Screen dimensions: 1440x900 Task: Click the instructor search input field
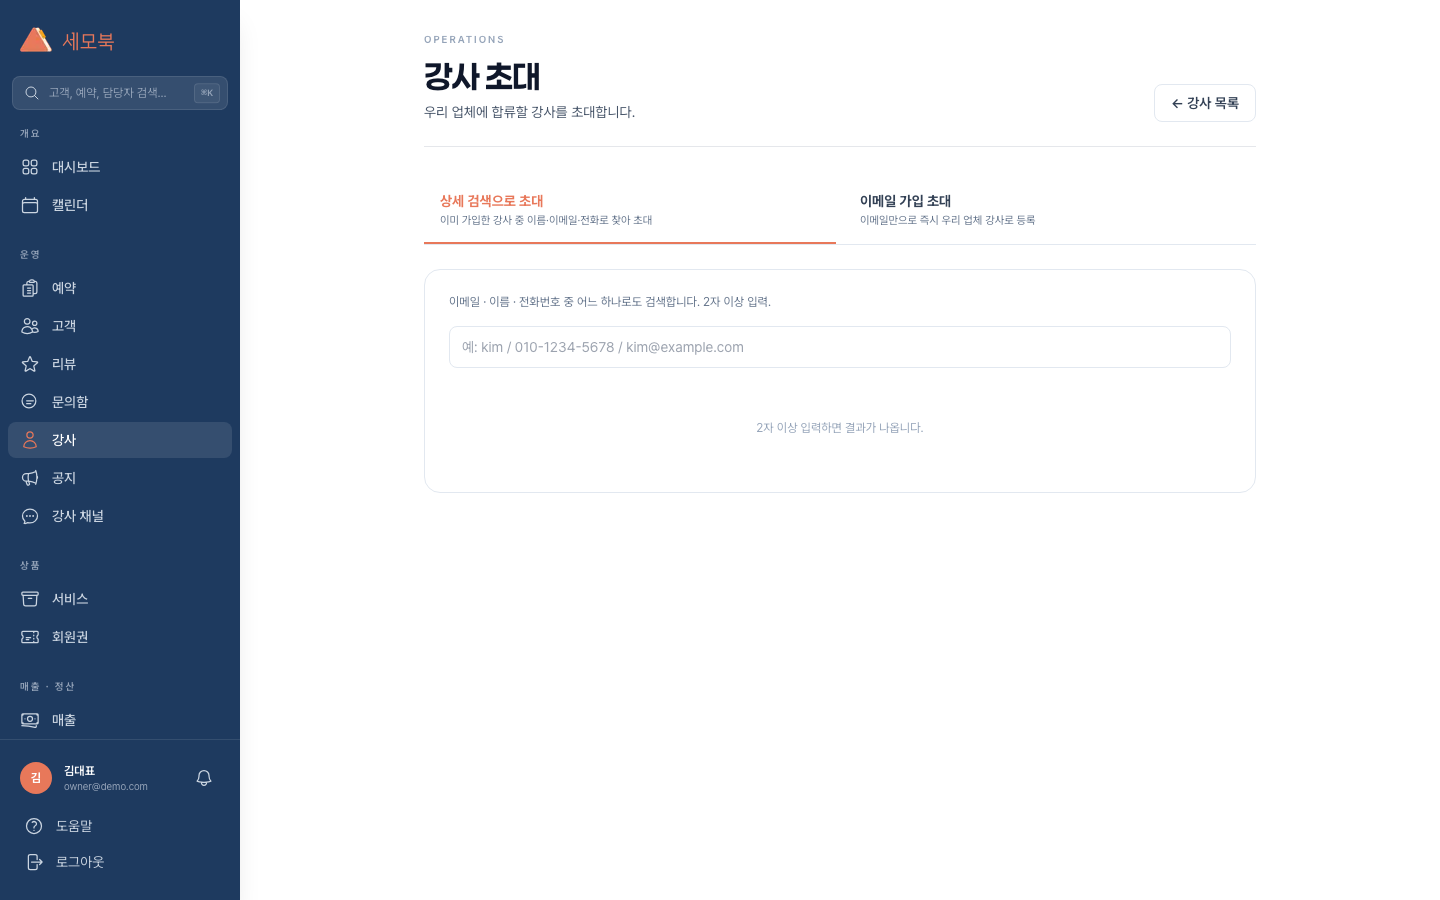839,347
